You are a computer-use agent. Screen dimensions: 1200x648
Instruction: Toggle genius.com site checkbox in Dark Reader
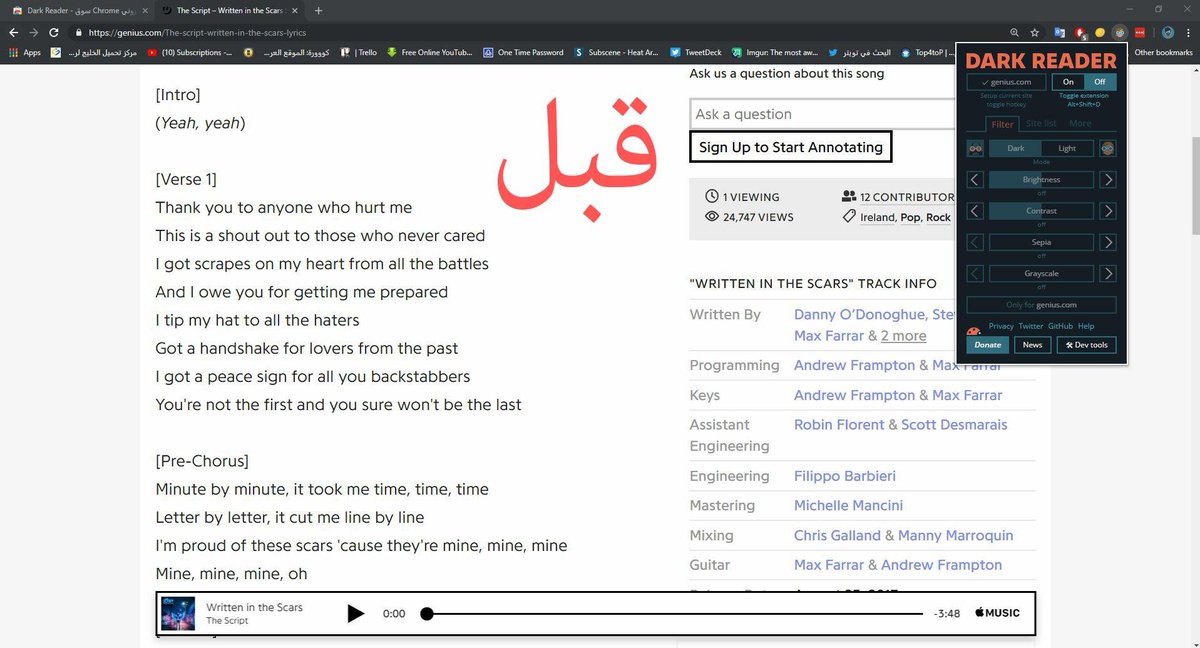[1006, 82]
